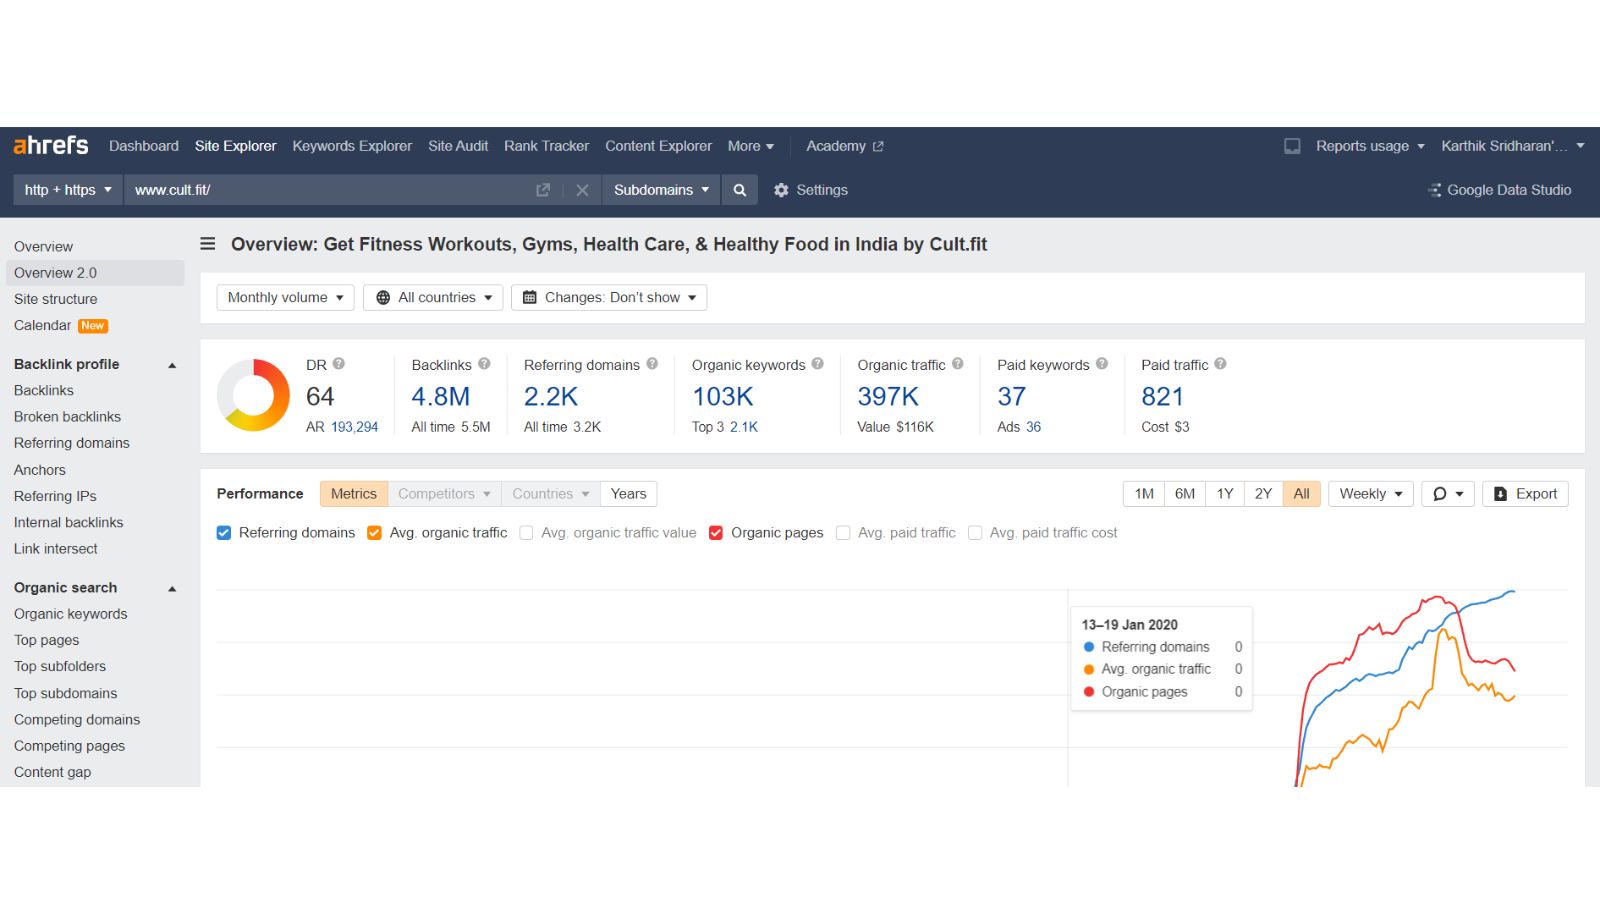Open Keywords Explorer
This screenshot has height=900, width=1600.
(352, 146)
